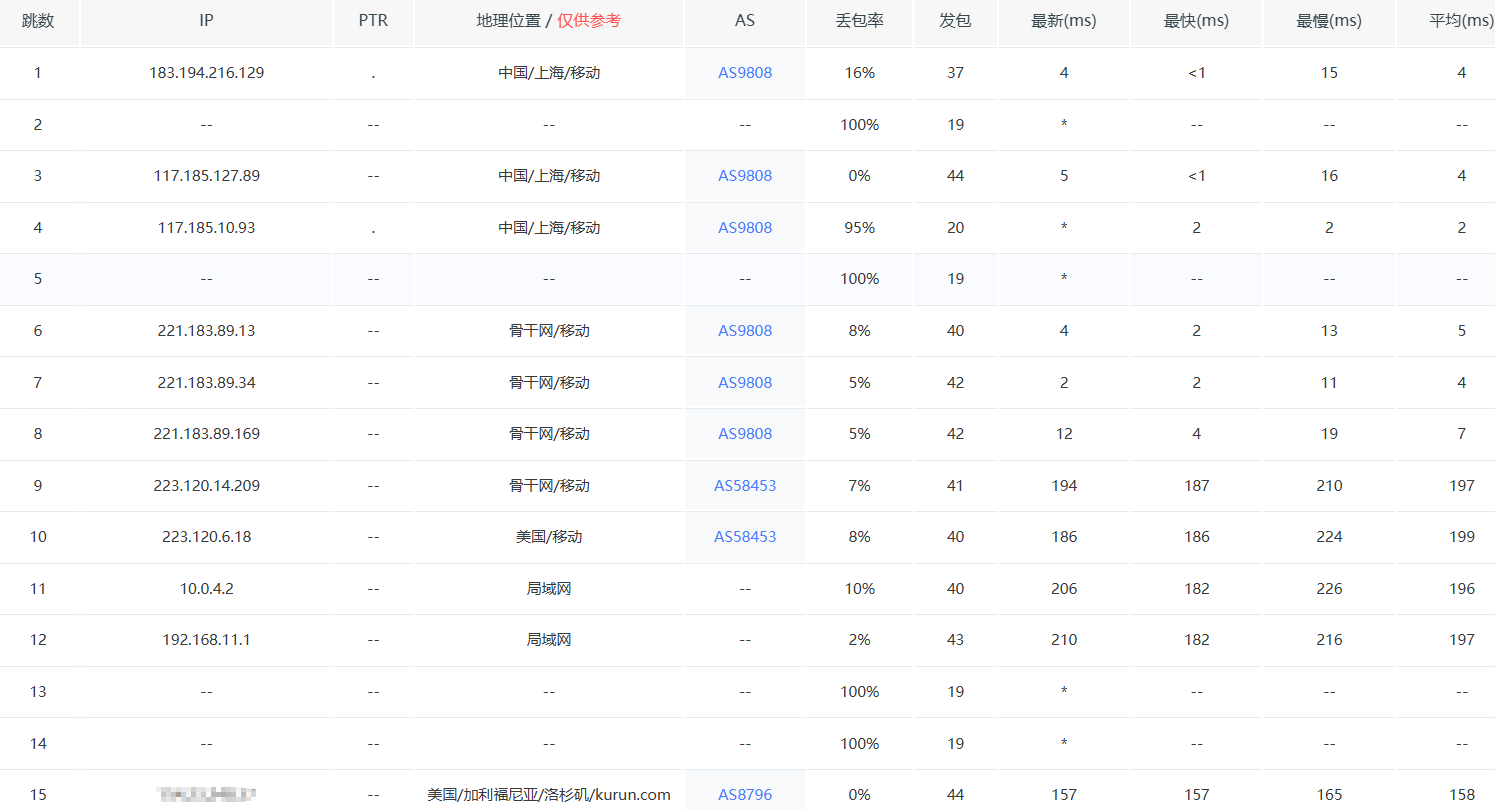Screen dimensions: 1495x810
Task: Click the blurred IP in hop 15
Action: 207,795
